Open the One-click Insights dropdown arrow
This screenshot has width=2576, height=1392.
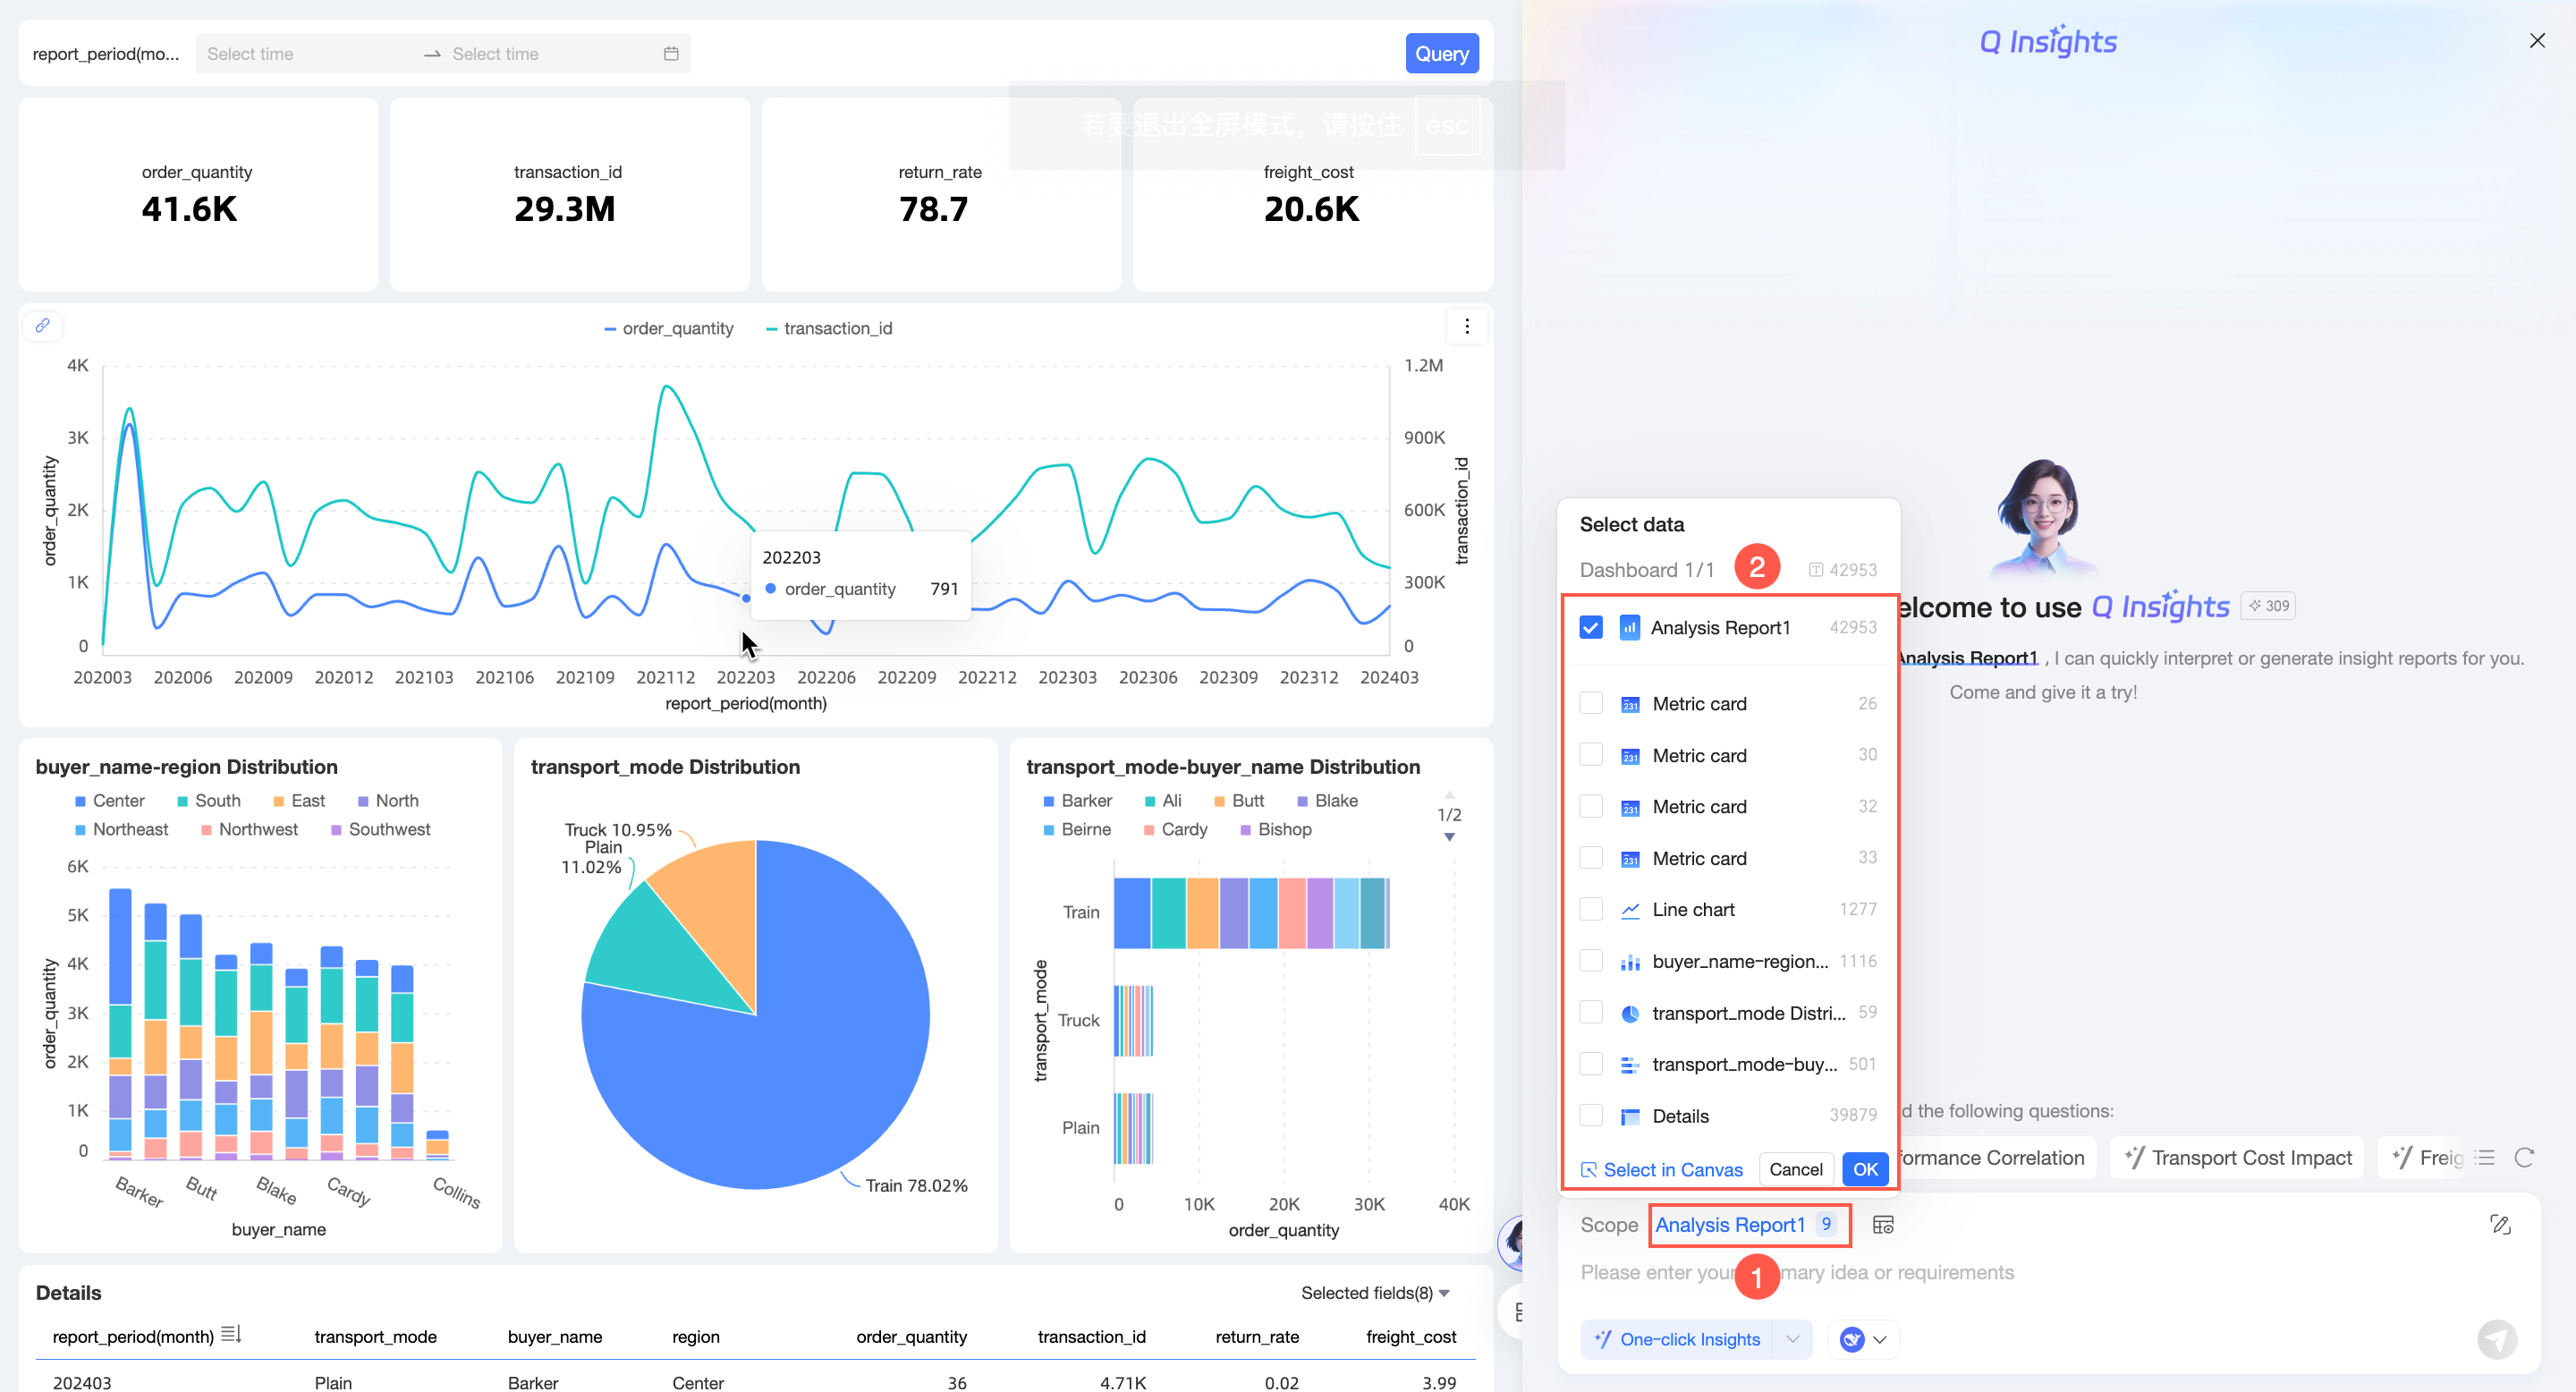point(1792,1338)
